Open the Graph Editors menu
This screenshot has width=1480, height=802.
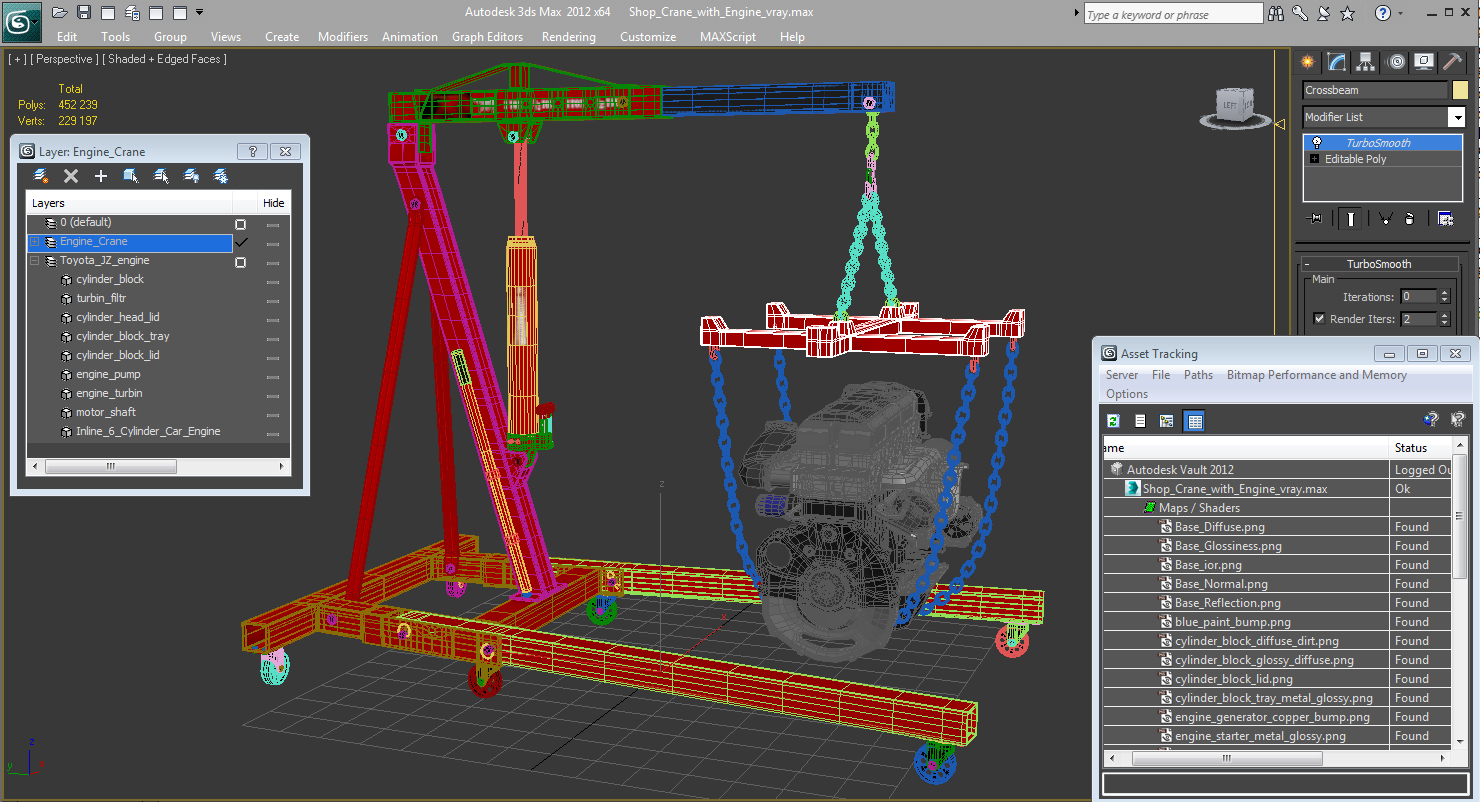pyautogui.click(x=487, y=37)
